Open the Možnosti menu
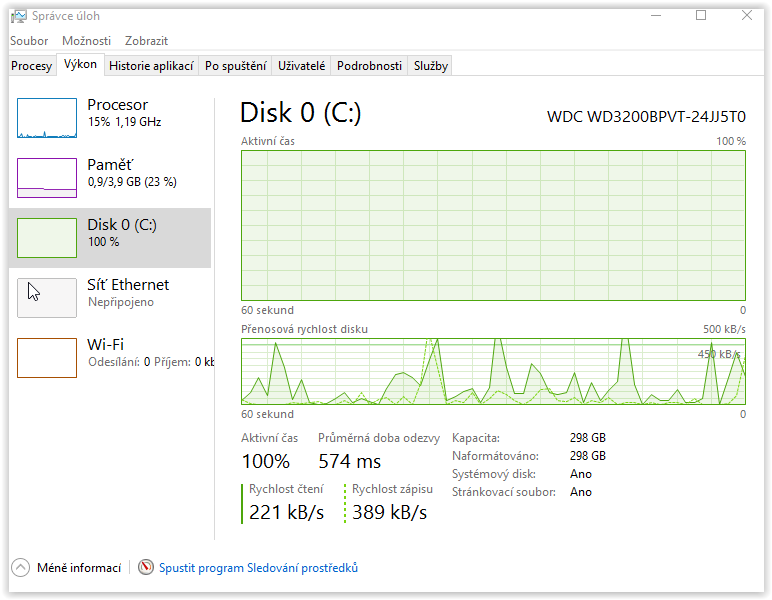772x600 pixels. tap(86, 41)
